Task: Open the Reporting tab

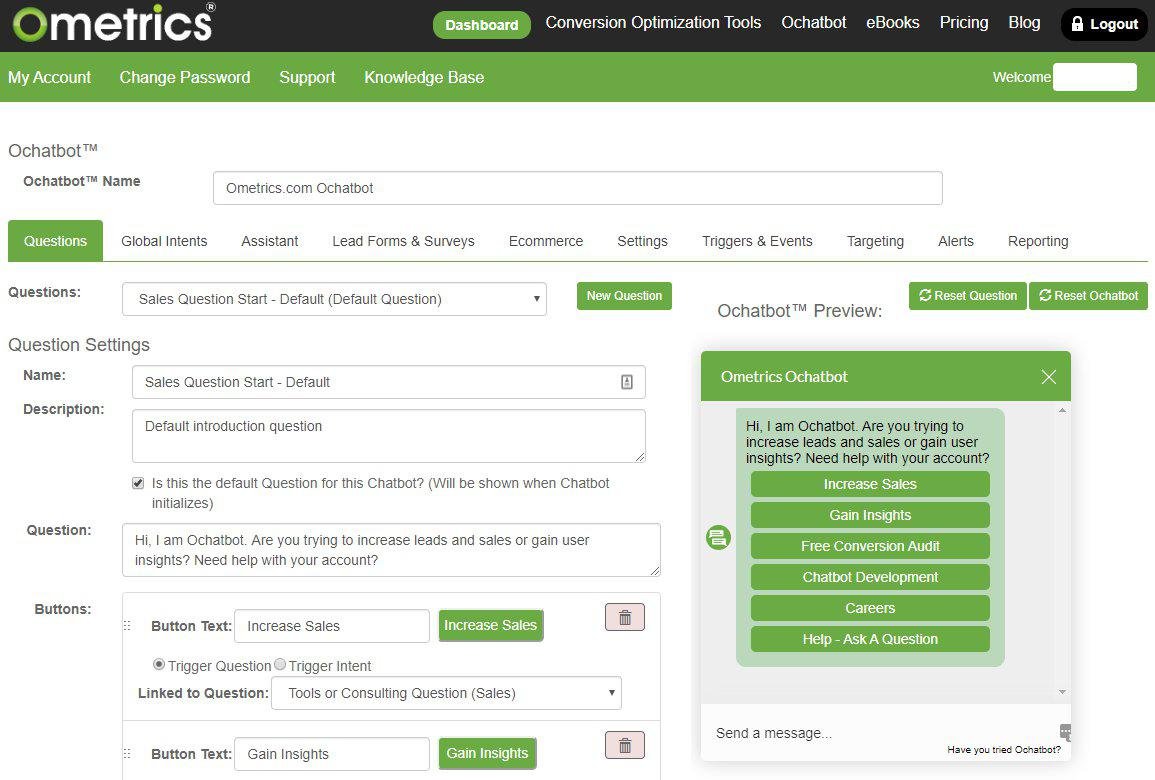Action: (1038, 241)
